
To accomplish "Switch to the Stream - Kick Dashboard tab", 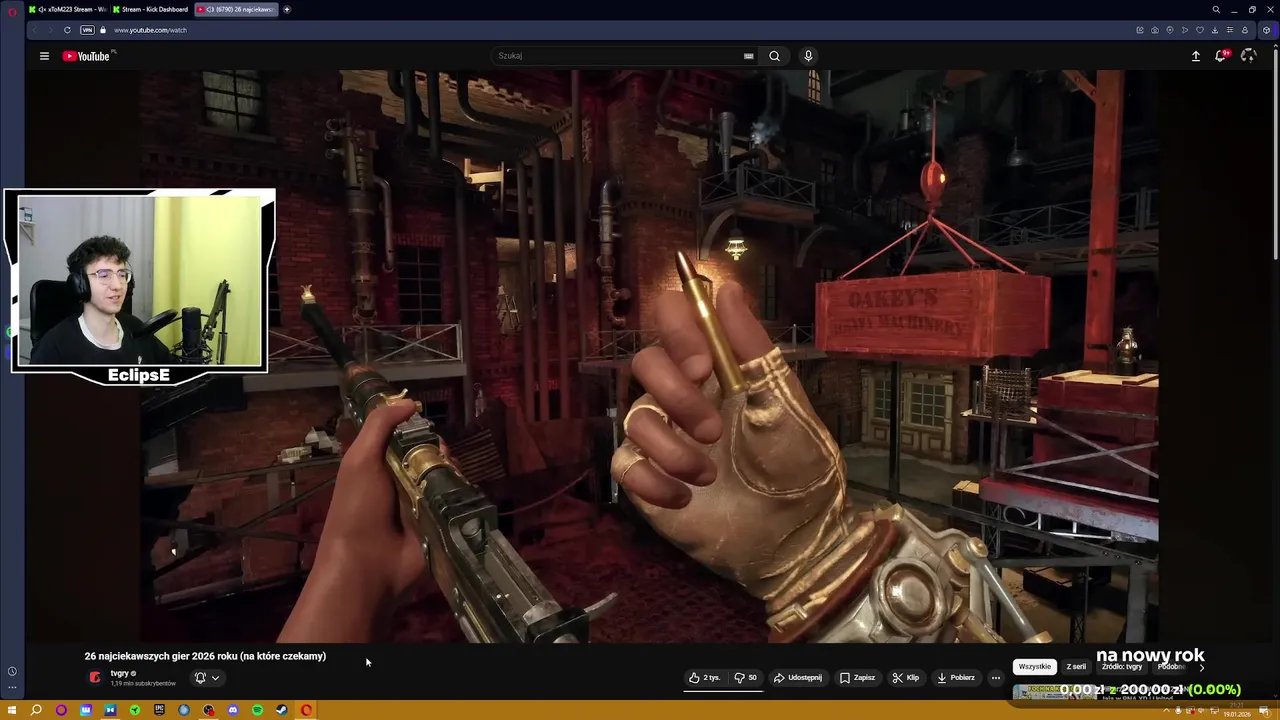I will click(151, 9).
